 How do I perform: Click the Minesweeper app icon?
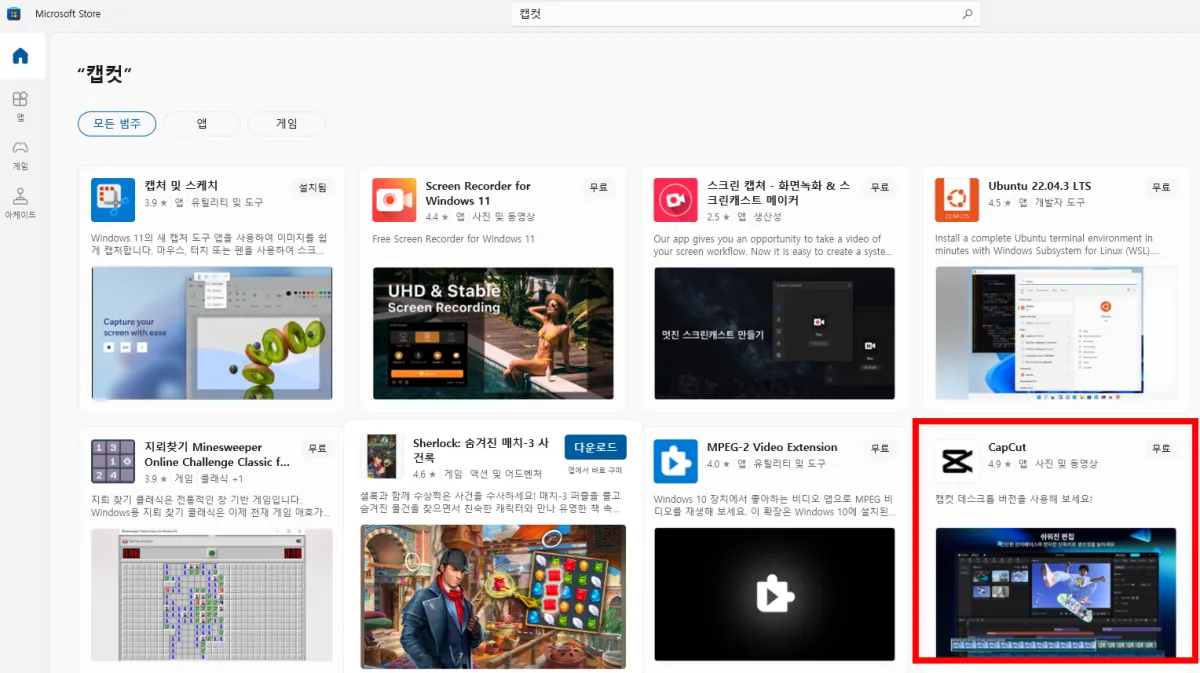(x=112, y=461)
